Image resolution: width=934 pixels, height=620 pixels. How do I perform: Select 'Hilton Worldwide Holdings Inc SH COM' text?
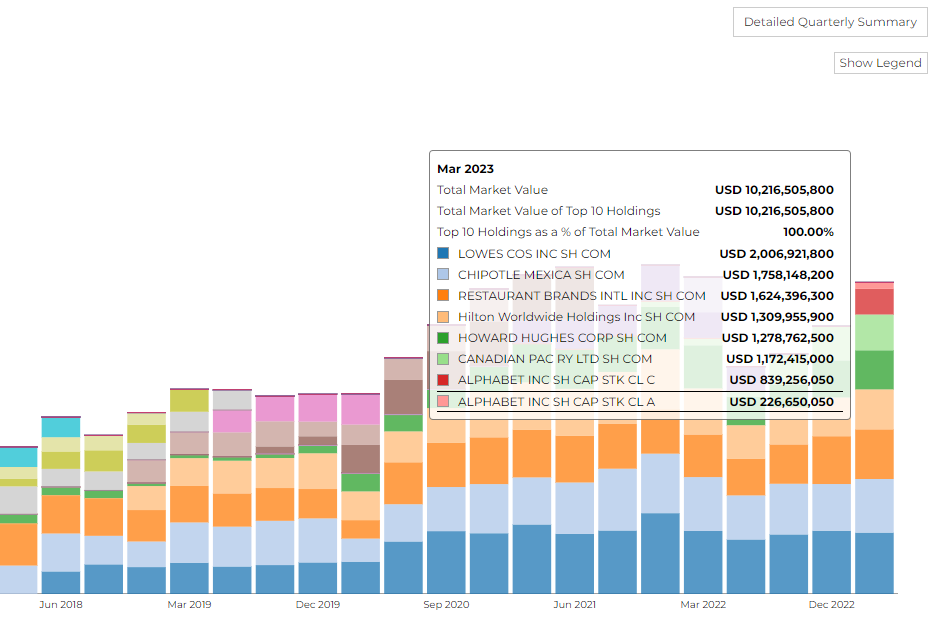tap(576, 317)
